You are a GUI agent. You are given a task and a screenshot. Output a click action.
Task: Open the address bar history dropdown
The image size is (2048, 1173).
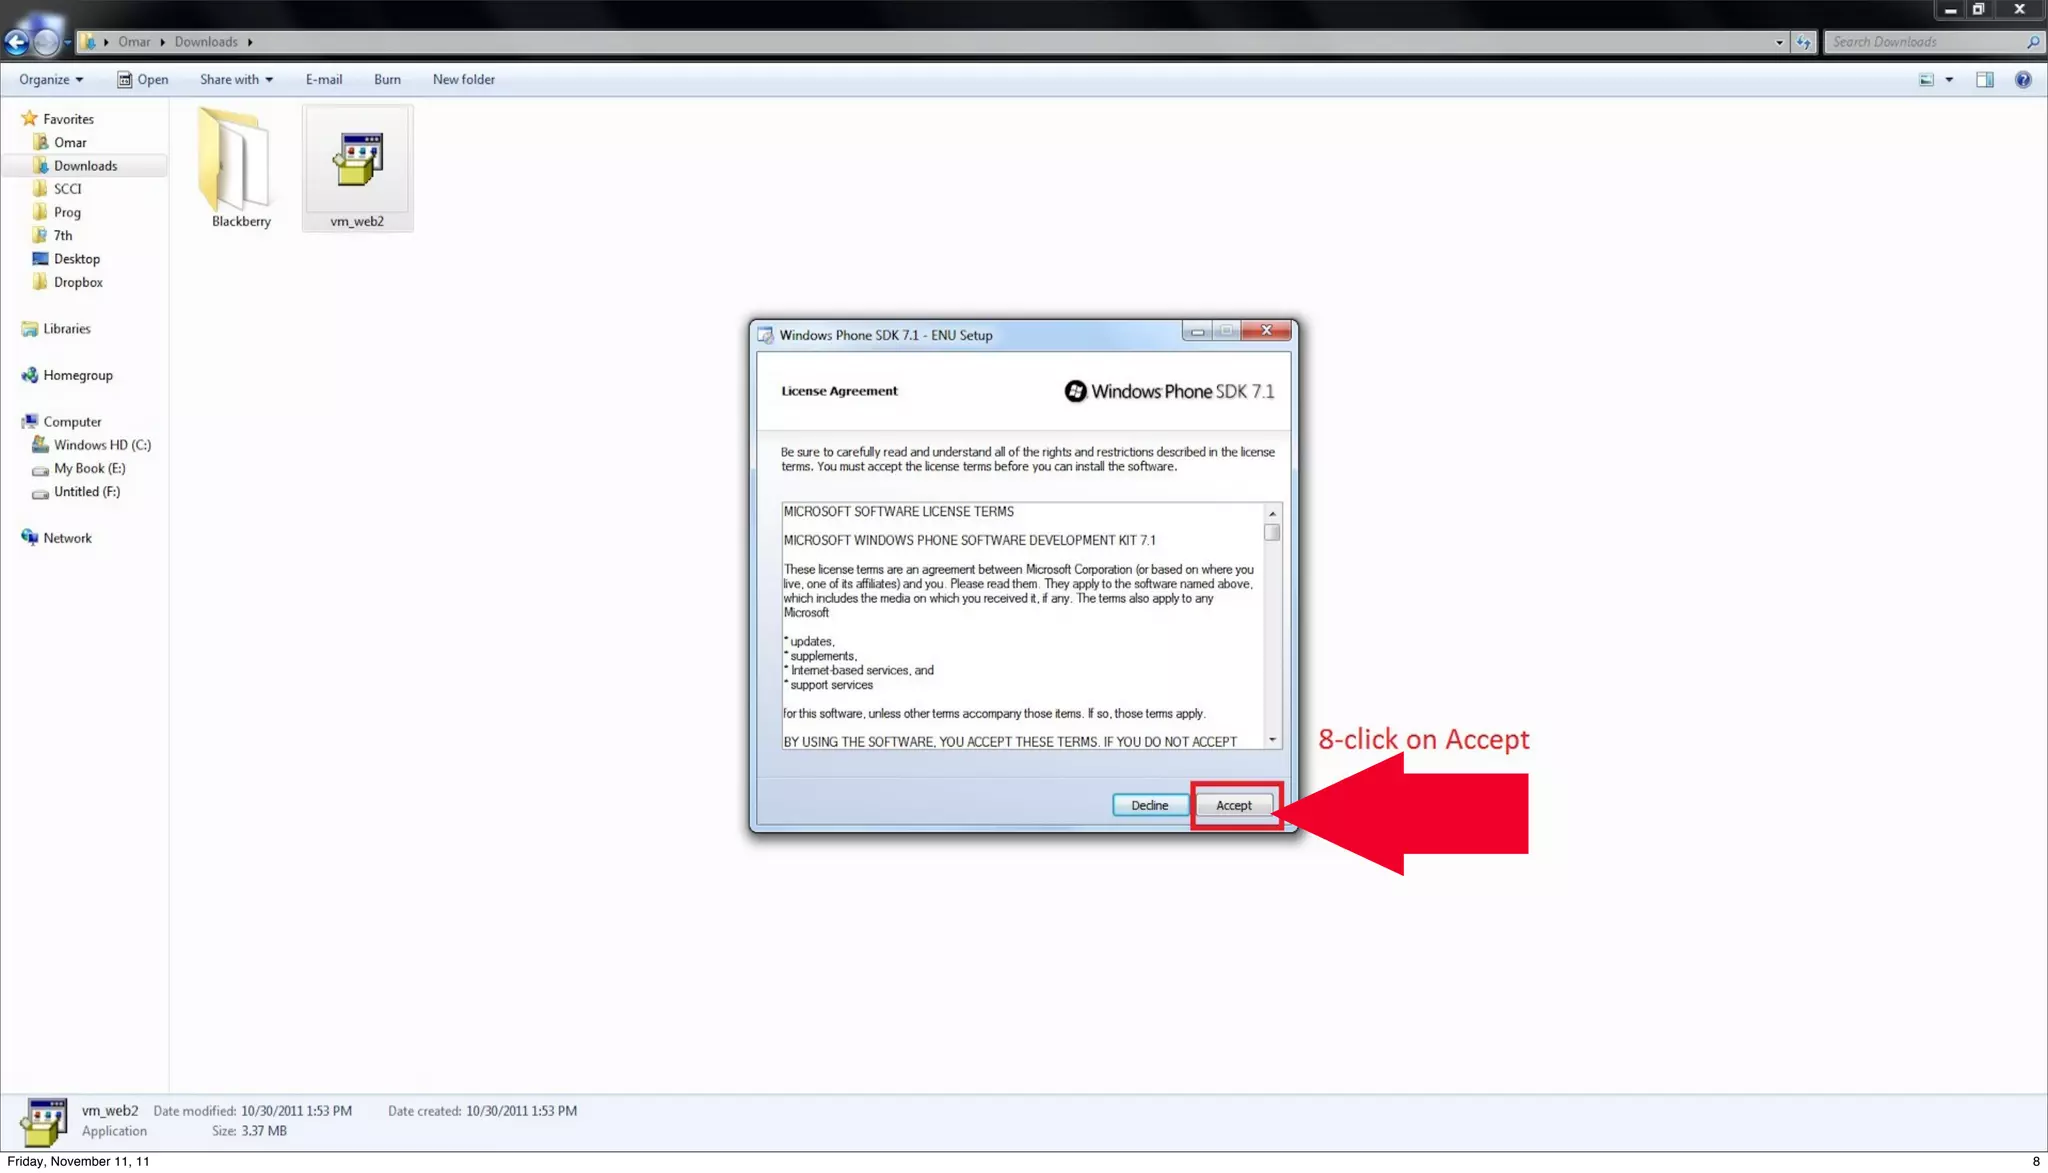(1779, 42)
